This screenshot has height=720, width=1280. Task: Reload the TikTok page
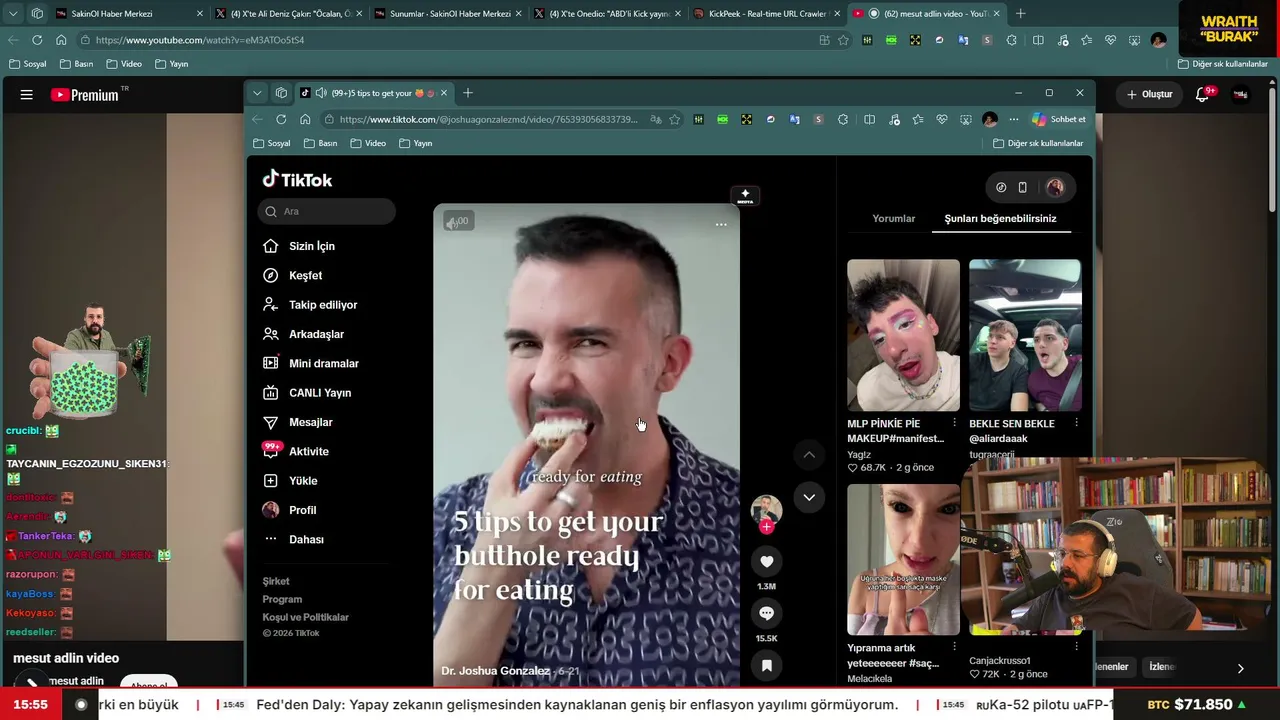(281, 119)
